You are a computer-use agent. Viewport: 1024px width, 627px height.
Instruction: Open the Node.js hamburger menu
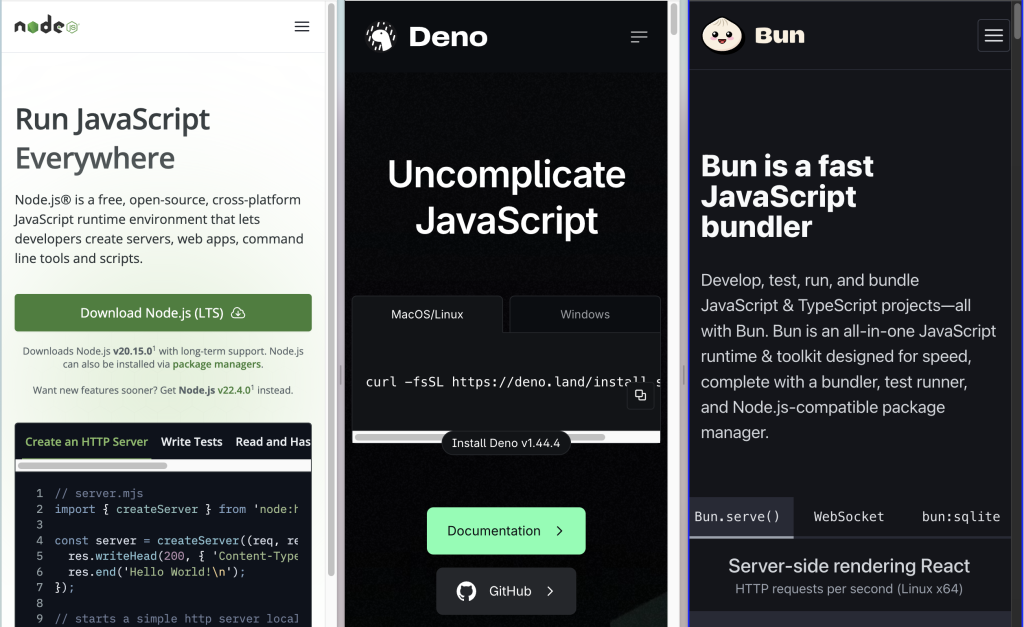302,27
